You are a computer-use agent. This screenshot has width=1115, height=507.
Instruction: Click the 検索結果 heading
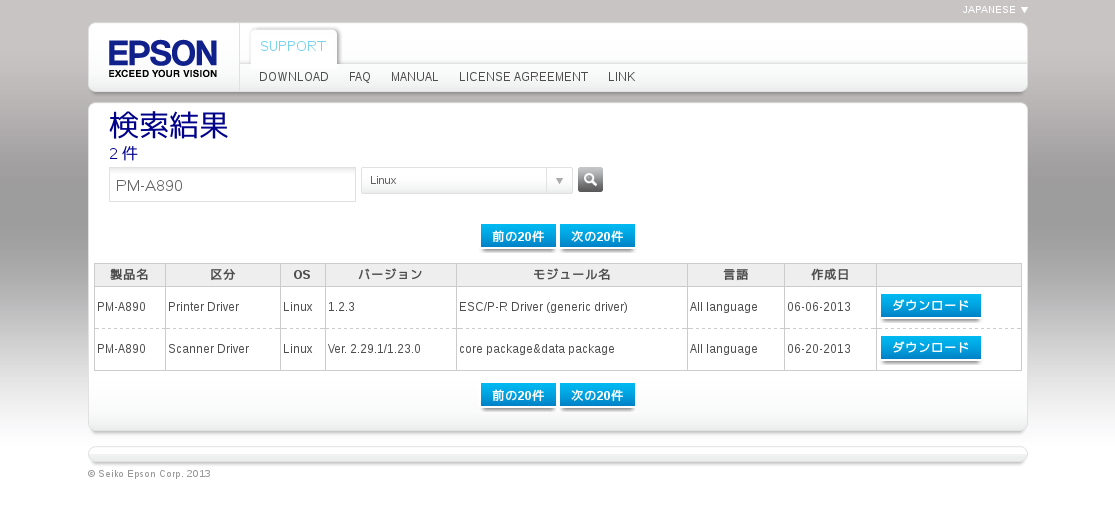click(169, 126)
